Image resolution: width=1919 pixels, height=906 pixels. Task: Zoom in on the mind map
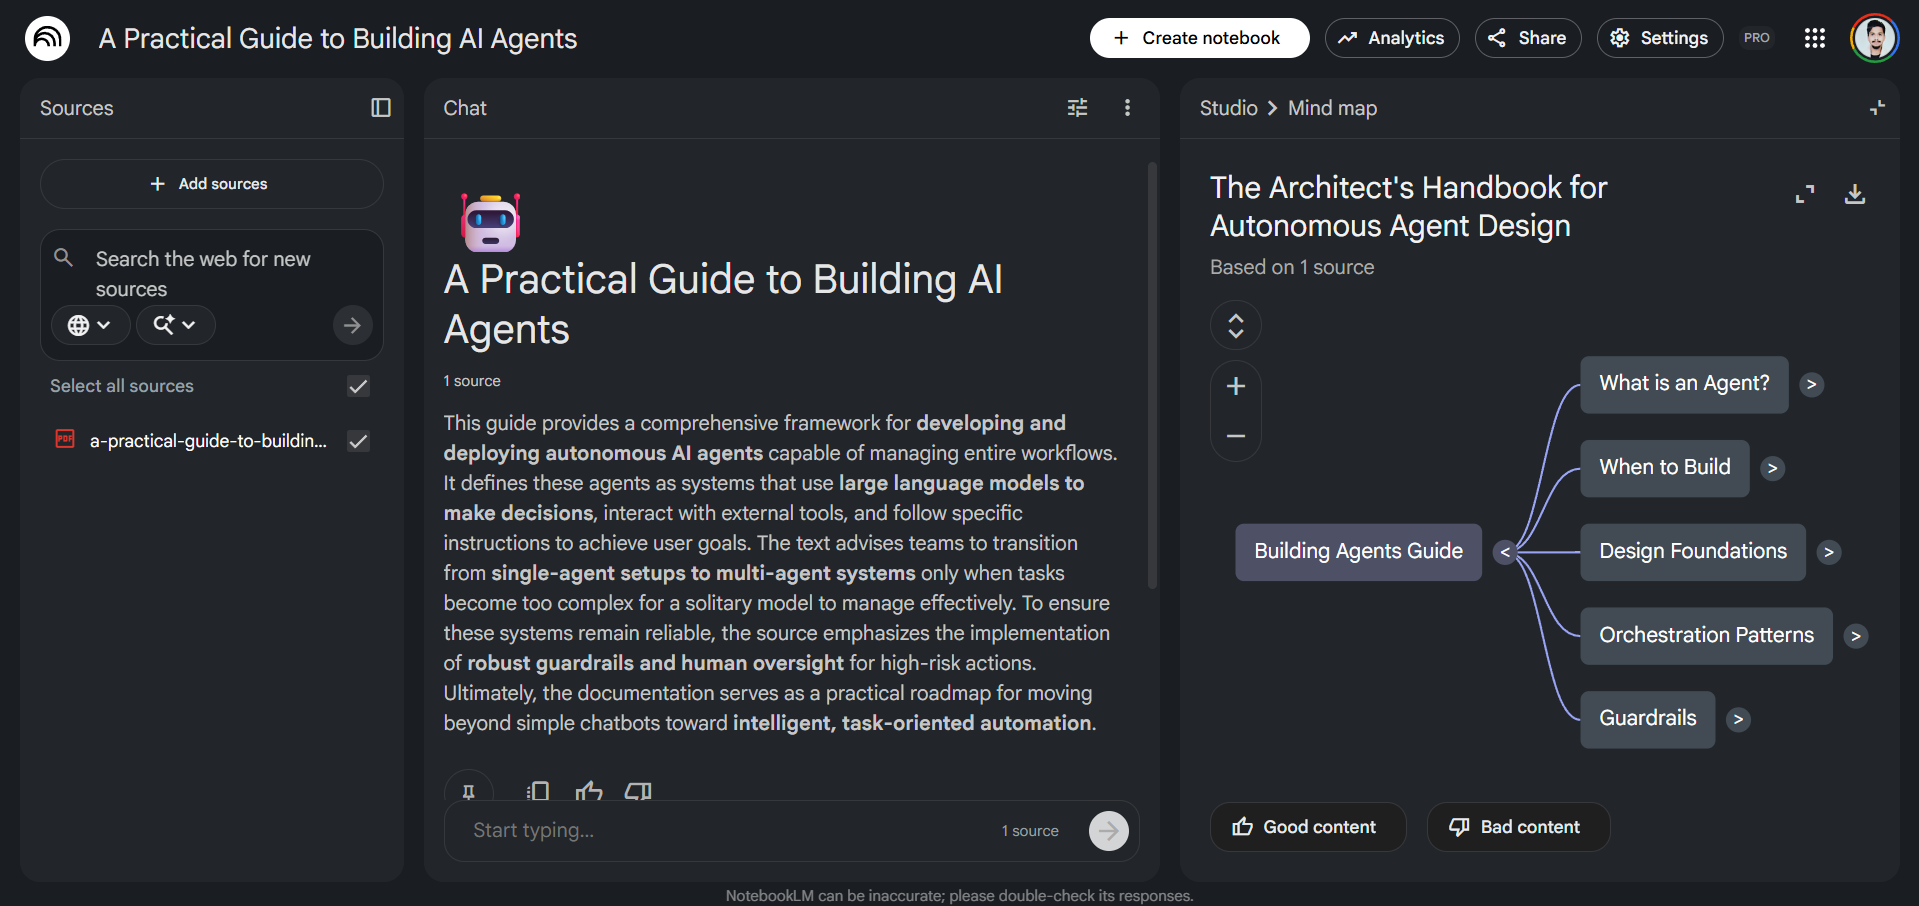[x=1236, y=387]
